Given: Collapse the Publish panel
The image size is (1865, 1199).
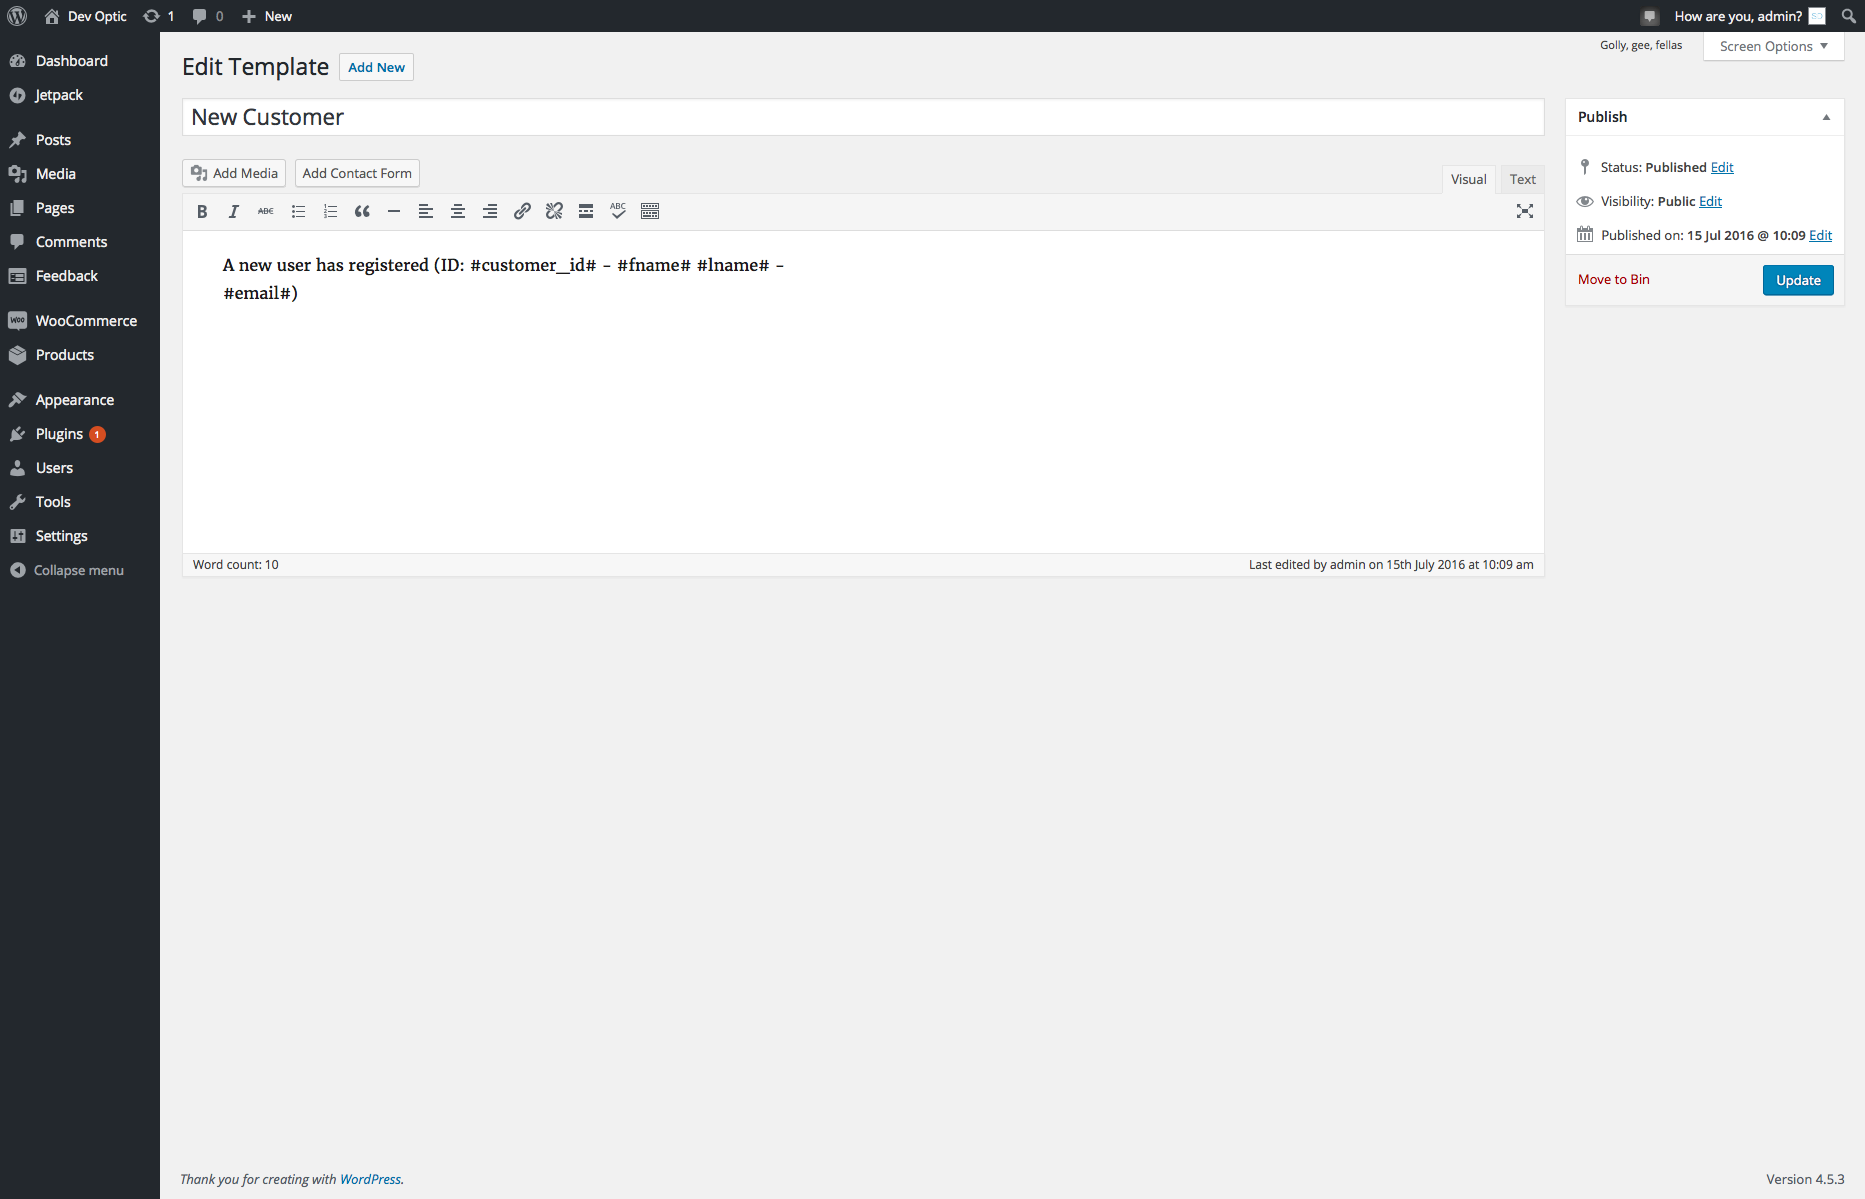Looking at the screenshot, I should tap(1826, 117).
